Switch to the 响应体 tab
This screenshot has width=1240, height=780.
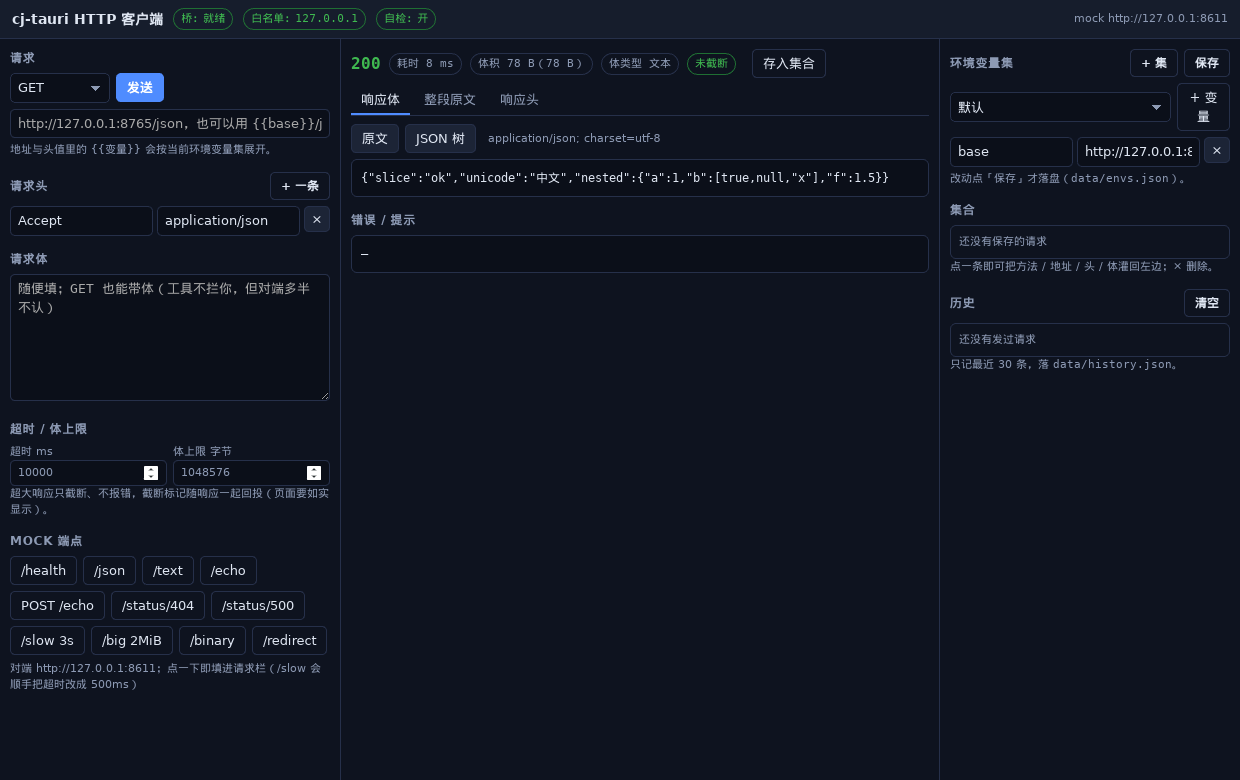click(x=380, y=100)
